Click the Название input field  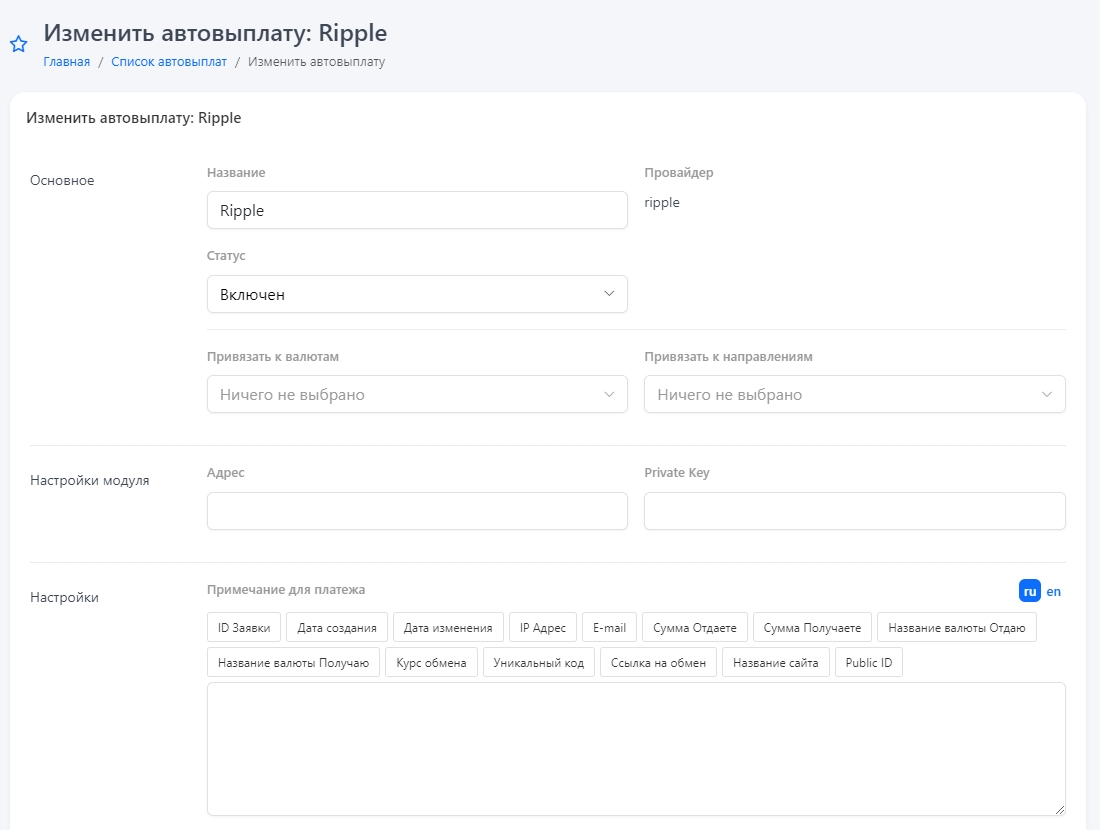(x=417, y=210)
